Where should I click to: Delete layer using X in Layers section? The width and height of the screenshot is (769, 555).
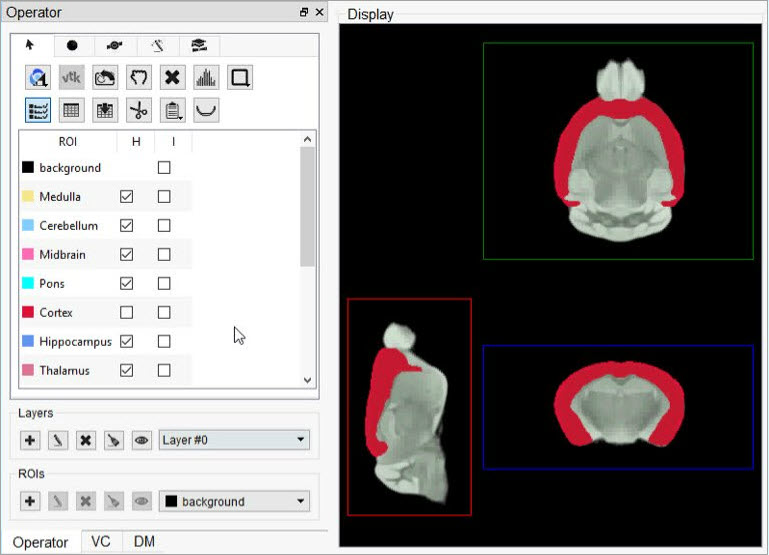click(x=86, y=440)
